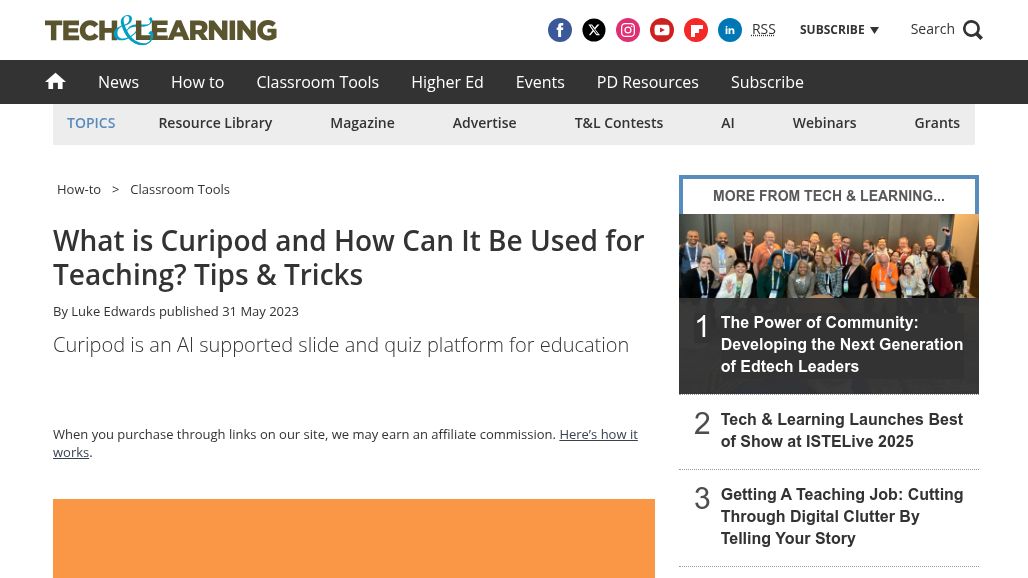1028x578 pixels.
Task: Click the How-to breadcrumb link
Action: 79,189
